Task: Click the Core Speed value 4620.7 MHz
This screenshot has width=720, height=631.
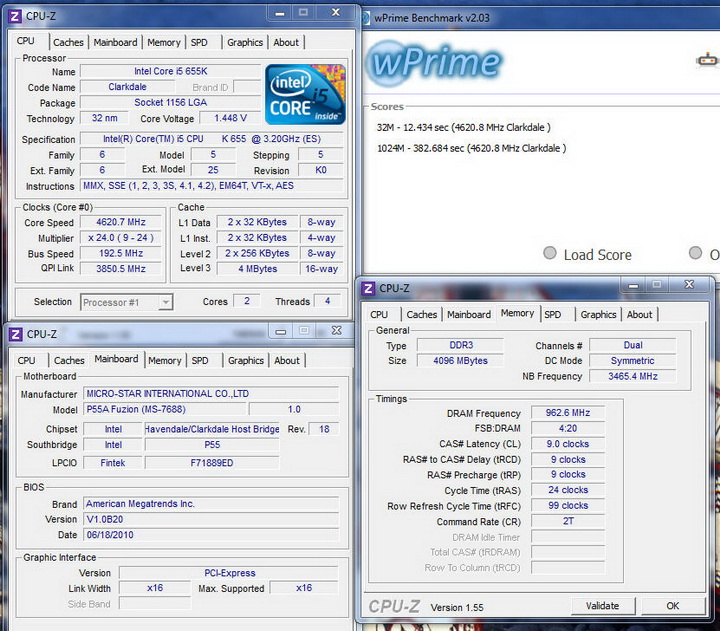Action: click(x=121, y=222)
